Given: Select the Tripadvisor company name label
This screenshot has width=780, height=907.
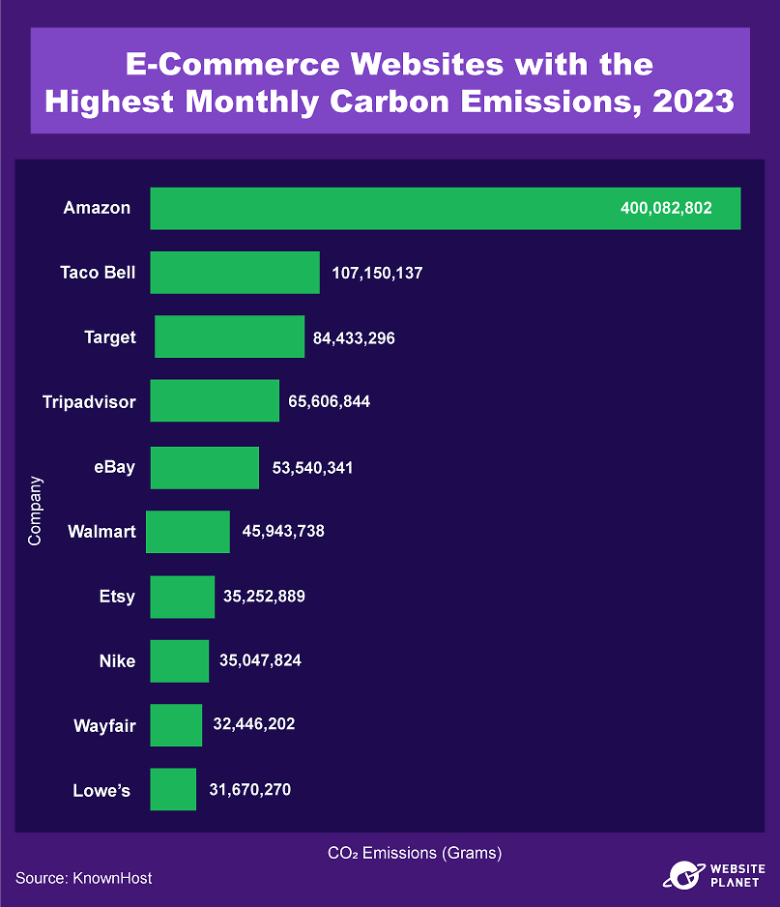Looking at the screenshot, I should [89, 402].
